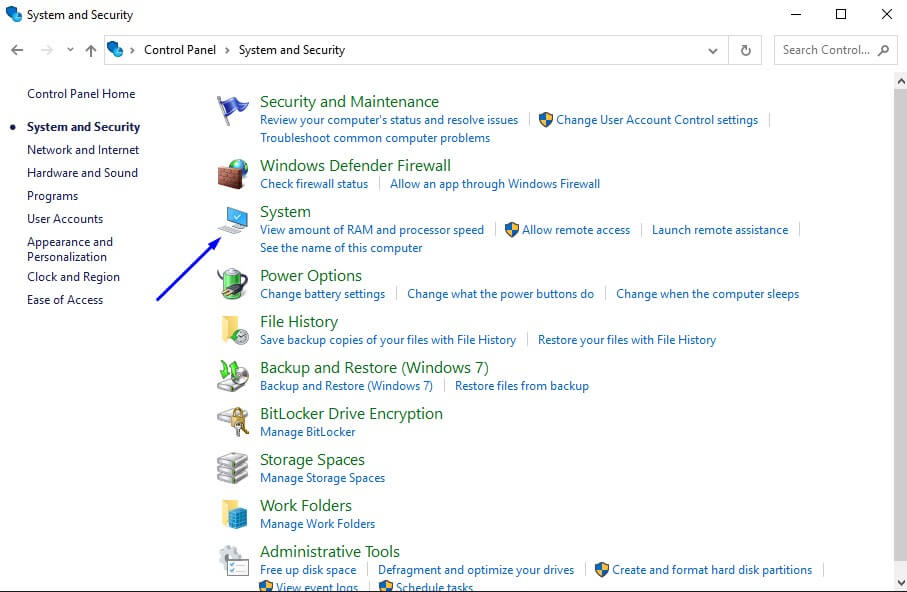Open Appearance and Personalization category
Image resolution: width=907 pixels, height=592 pixels.
[70, 249]
